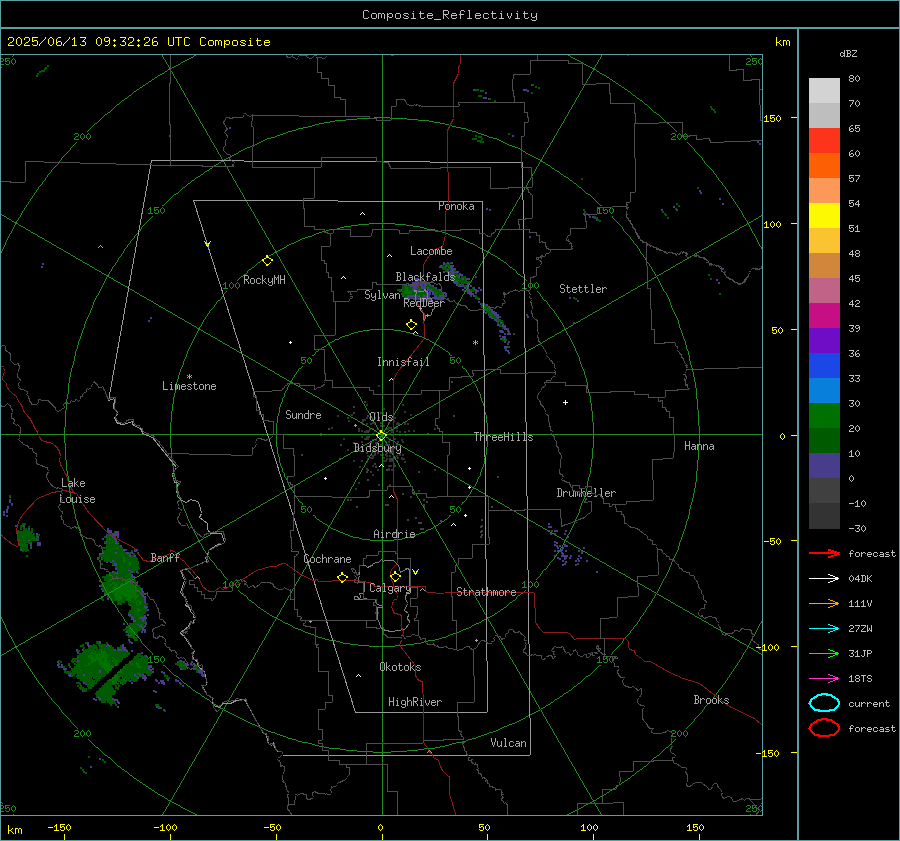
Task: Click the Hanna town label
Action: click(699, 446)
